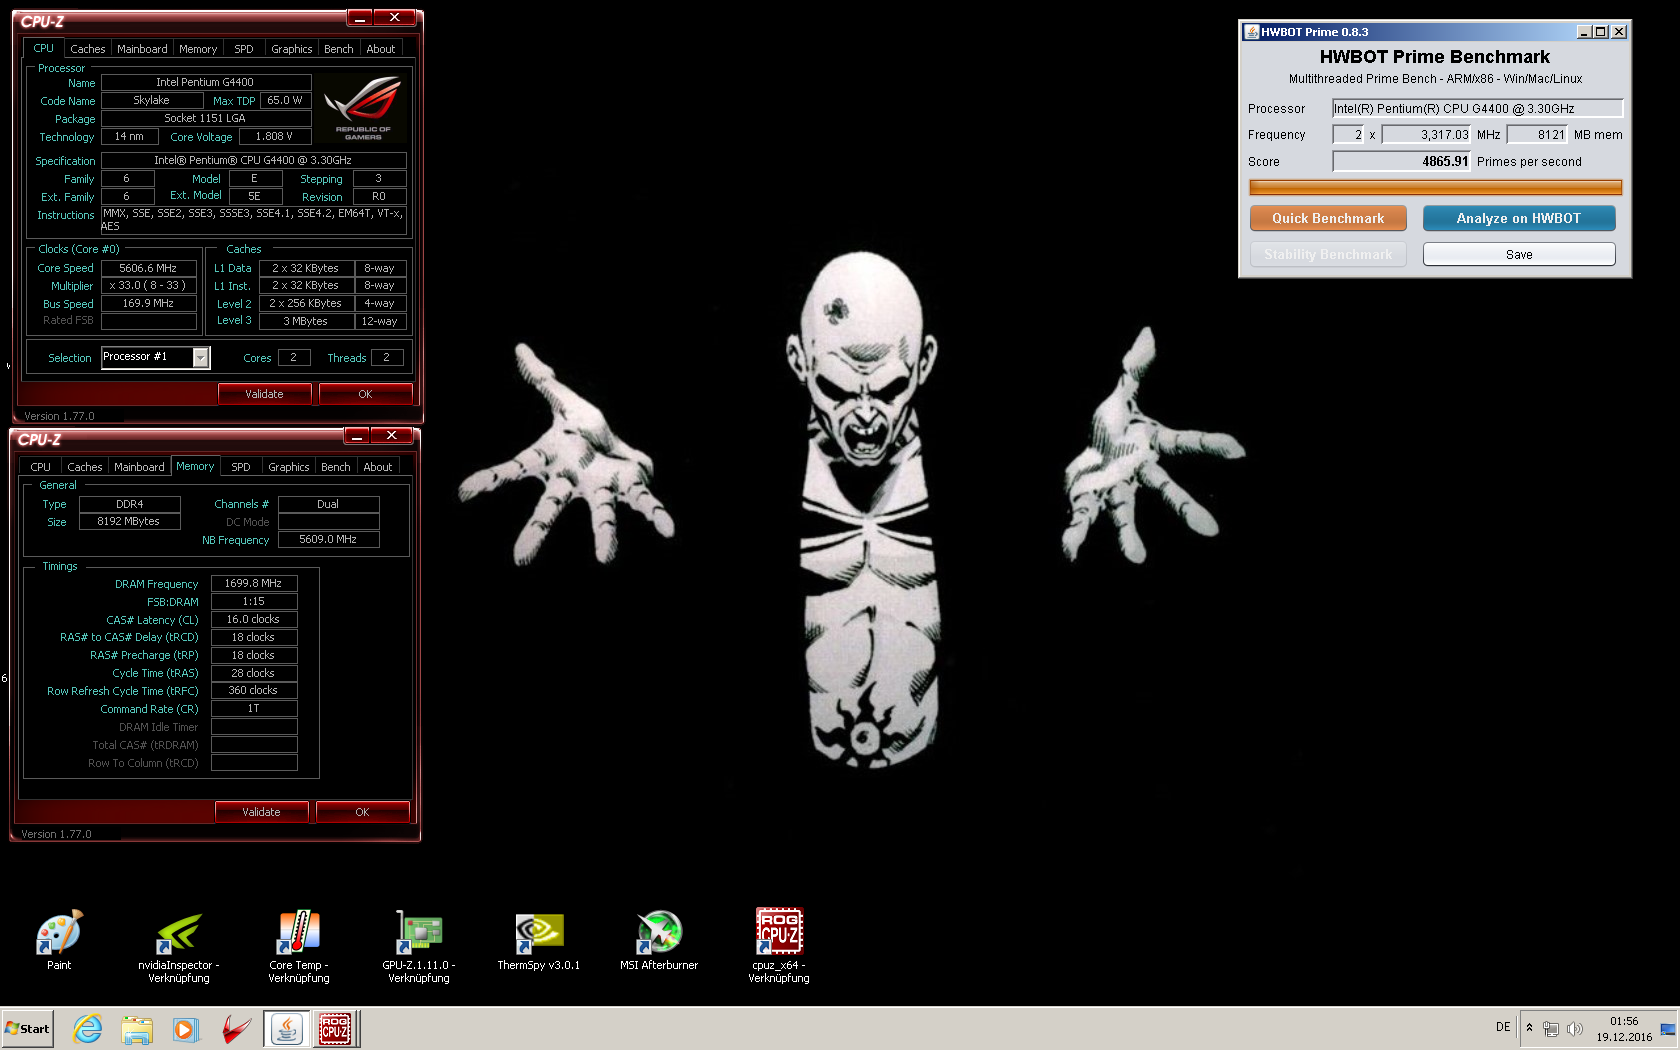Click Validate in the lower CPU-Z window
This screenshot has width=1680, height=1050.
(261, 812)
